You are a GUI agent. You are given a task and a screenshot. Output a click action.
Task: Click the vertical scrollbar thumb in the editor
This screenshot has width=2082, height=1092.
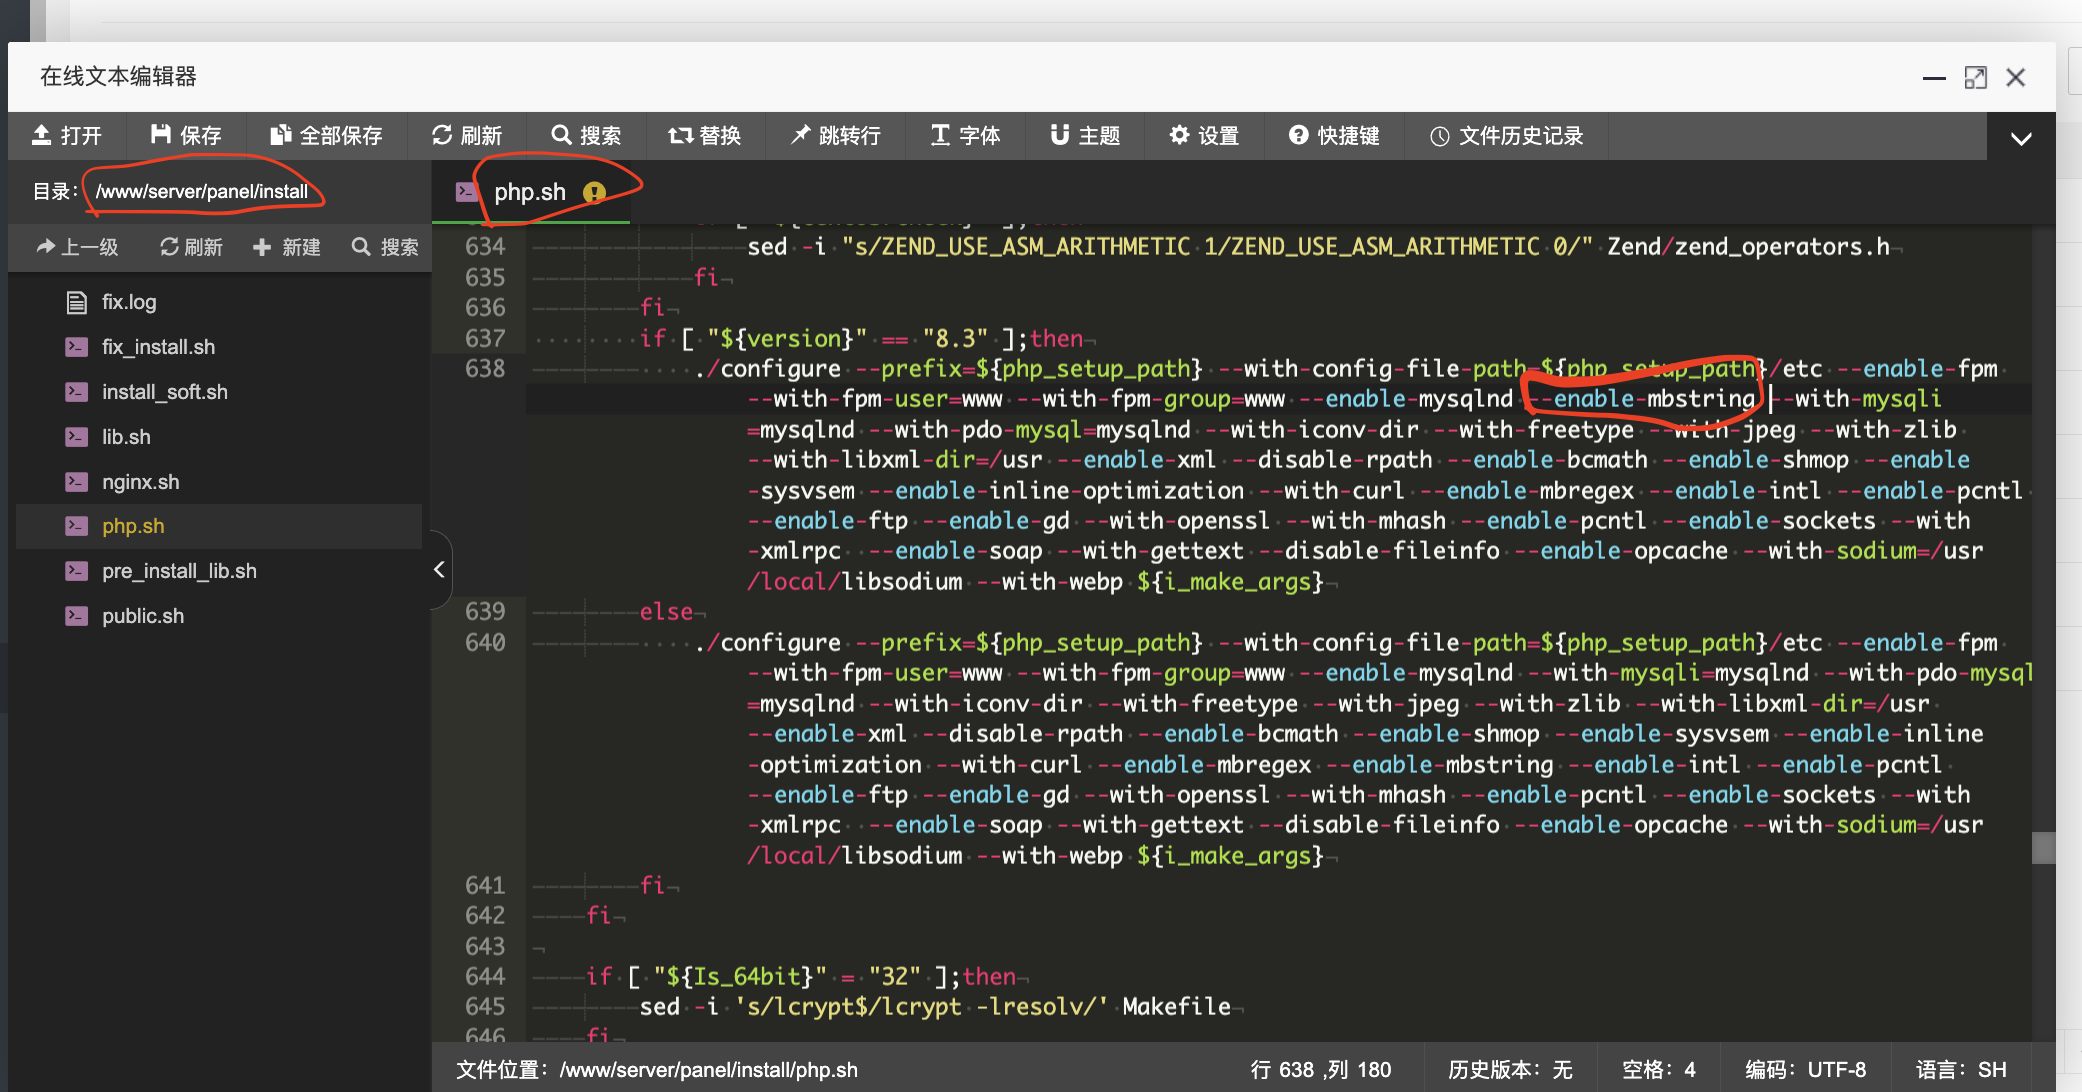click(2043, 848)
